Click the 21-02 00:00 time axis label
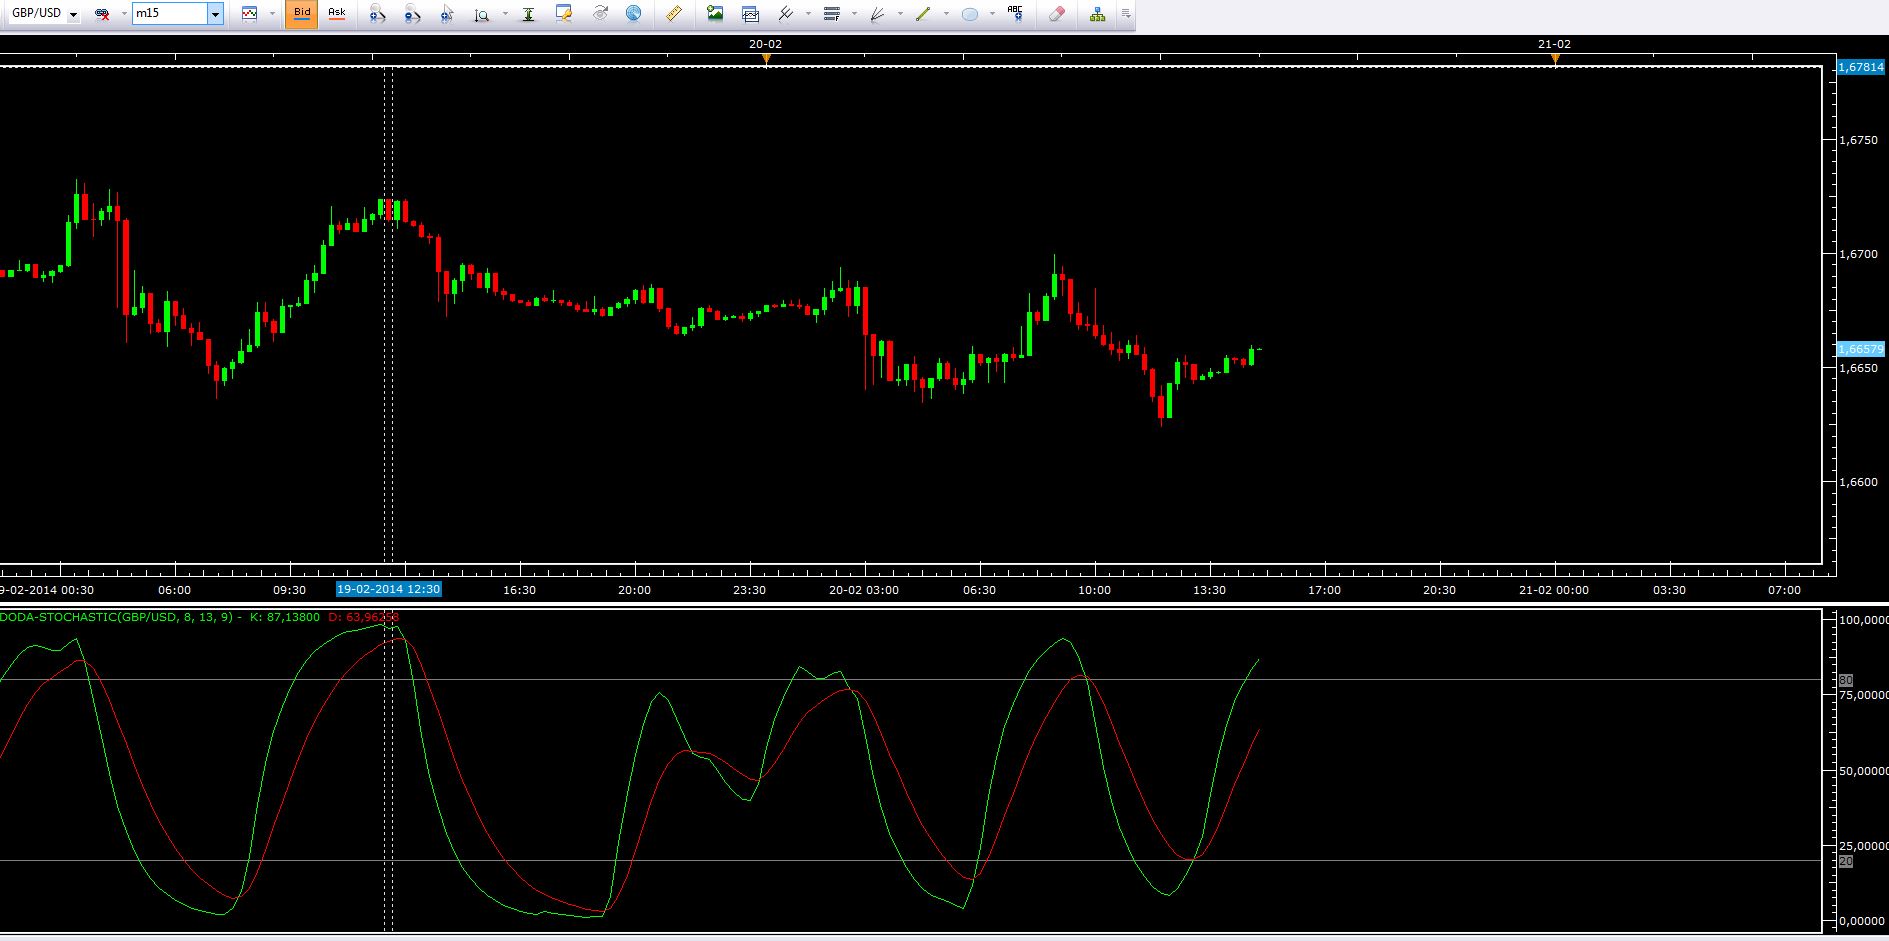Screen dimensions: 1889x941 pos(1554,590)
